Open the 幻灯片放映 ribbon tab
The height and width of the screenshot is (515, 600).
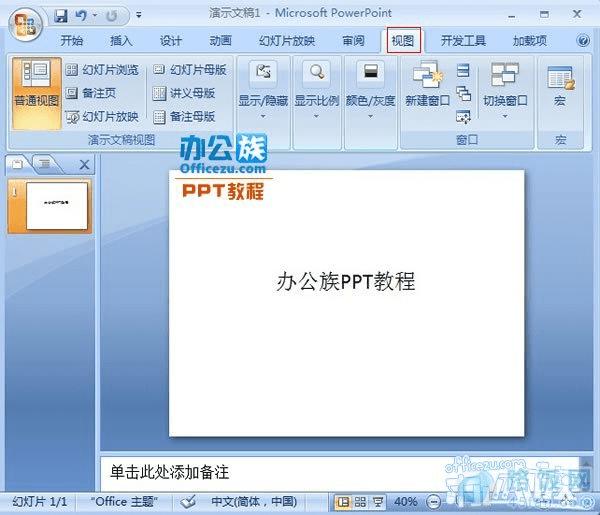tap(287, 41)
